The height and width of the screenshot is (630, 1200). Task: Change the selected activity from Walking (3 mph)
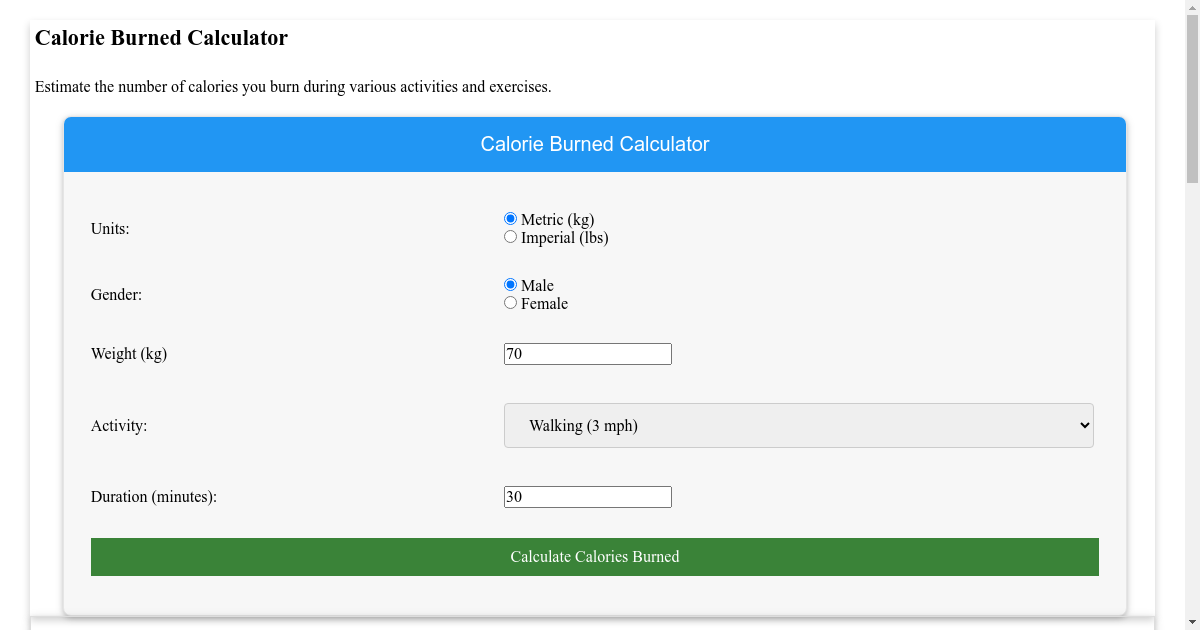click(798, 425)
